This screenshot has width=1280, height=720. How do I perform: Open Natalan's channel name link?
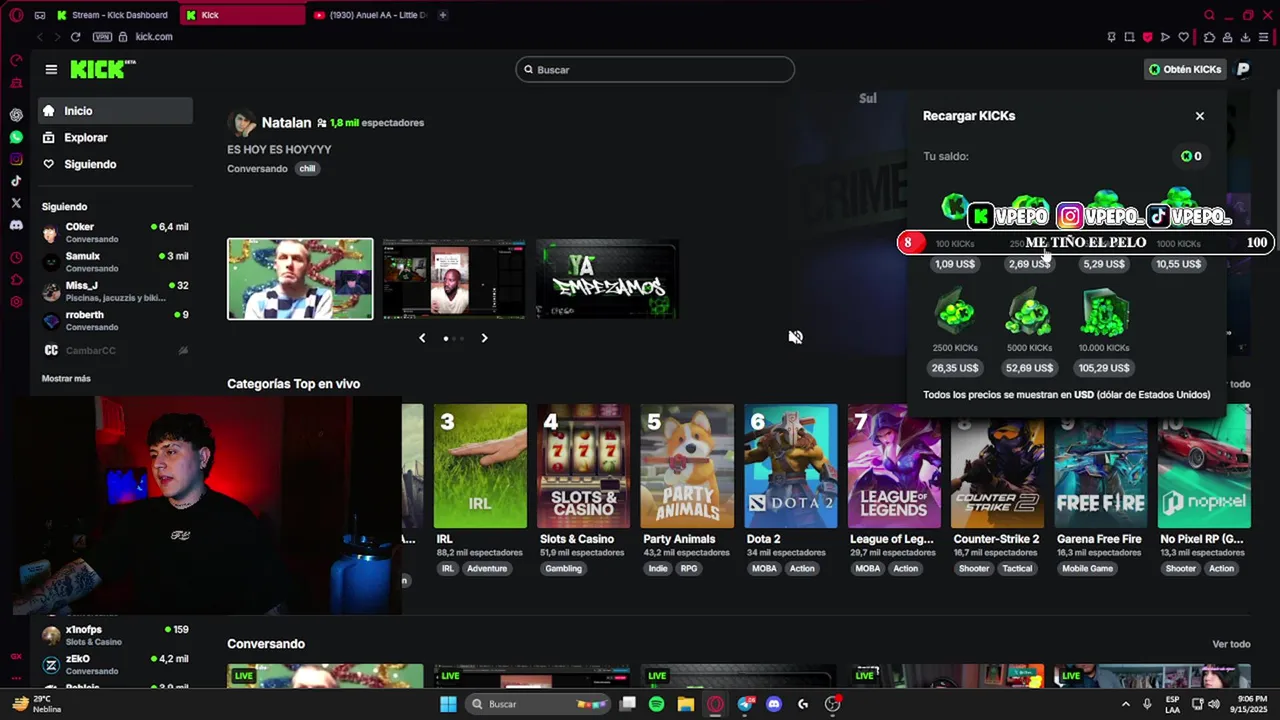286,122
